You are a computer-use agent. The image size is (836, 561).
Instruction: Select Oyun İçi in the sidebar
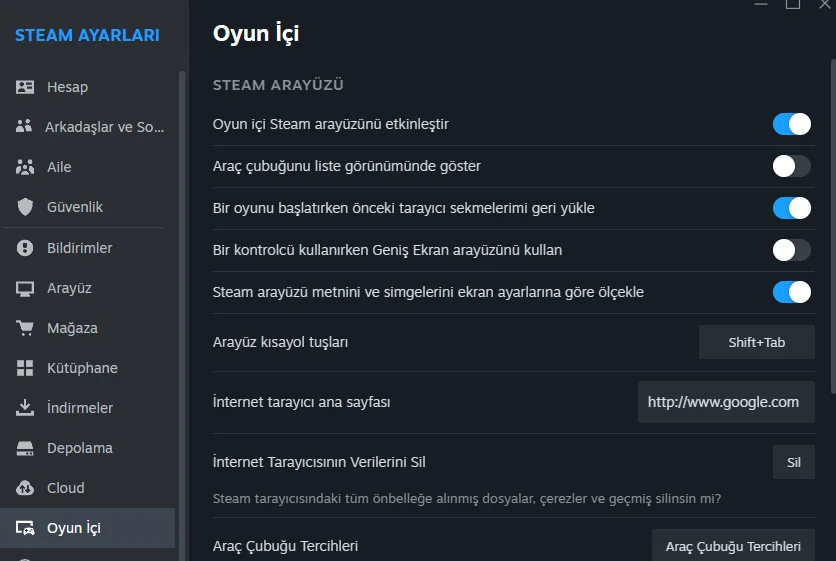tap(87, 528)
